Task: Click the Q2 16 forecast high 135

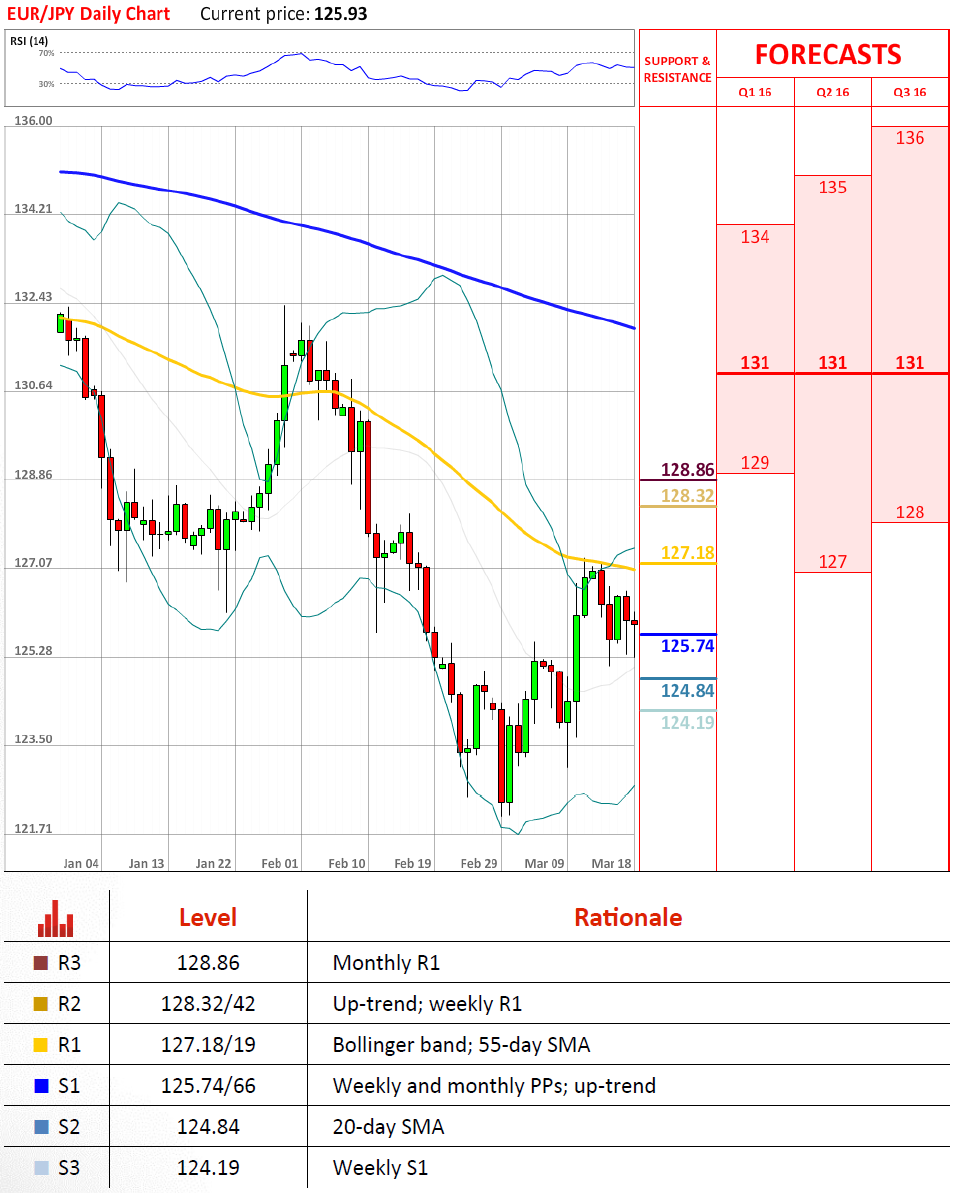Action: (x=832, y=187)
